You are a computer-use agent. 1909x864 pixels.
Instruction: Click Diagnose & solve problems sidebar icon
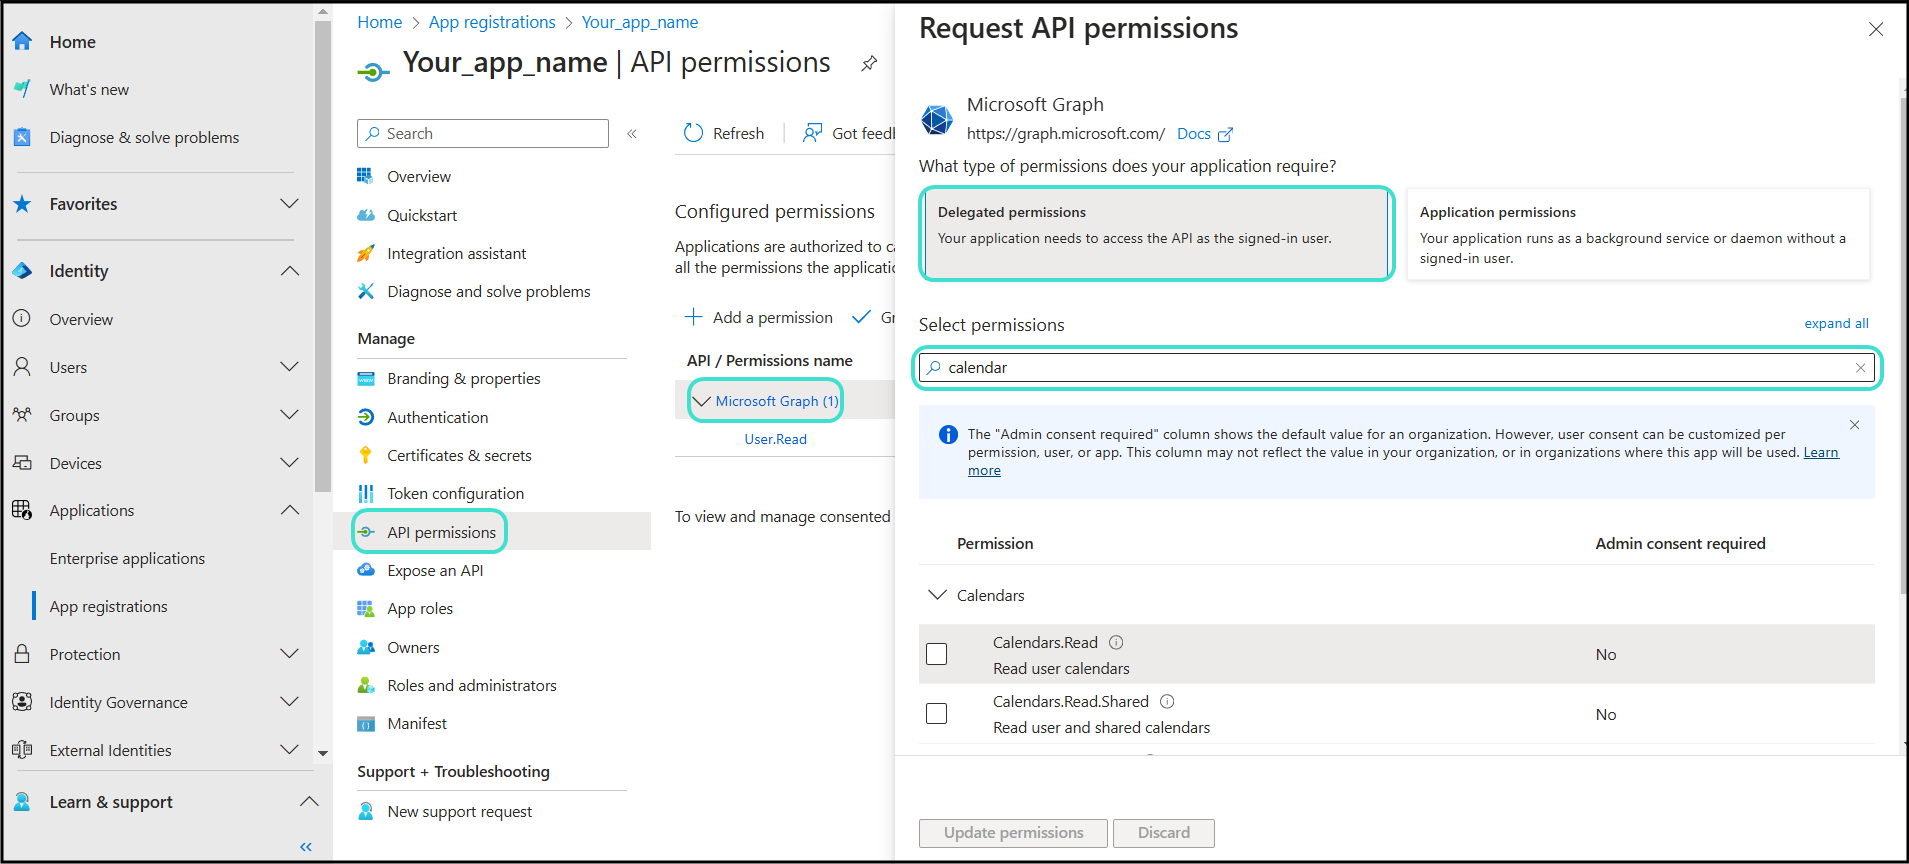click(22, 137)
